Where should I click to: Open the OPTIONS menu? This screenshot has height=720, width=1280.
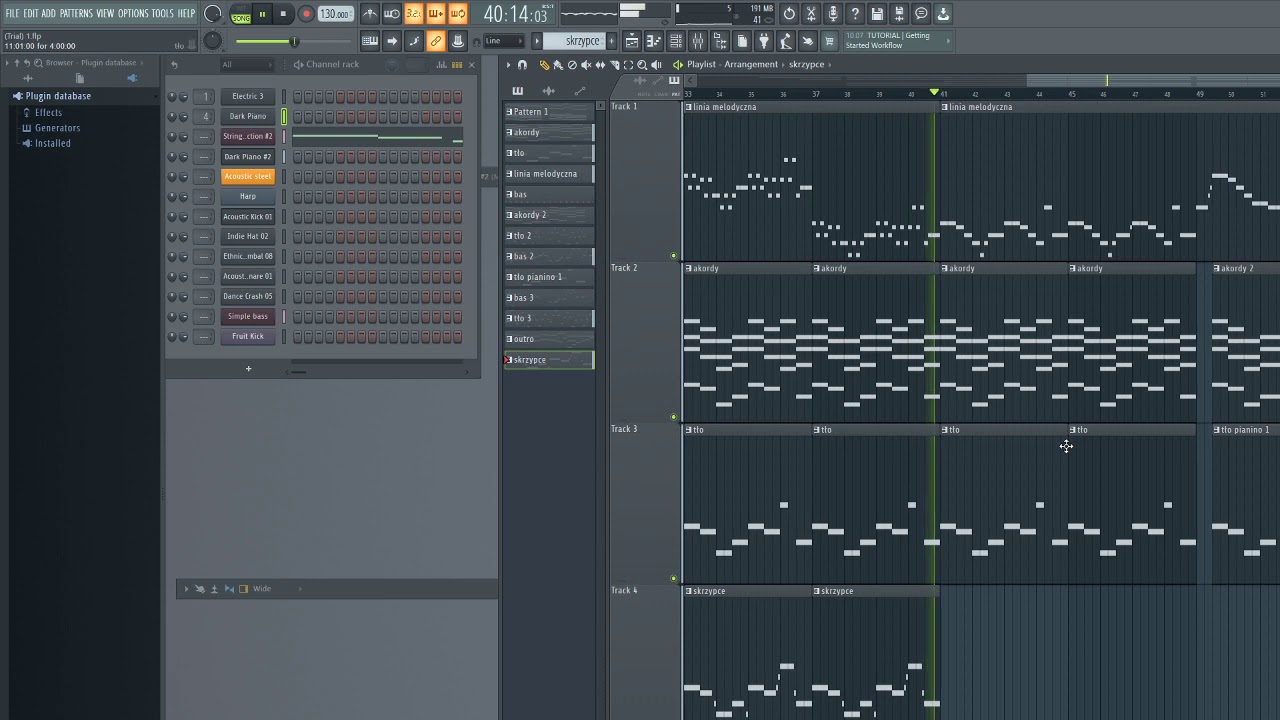(x=133, y=14)
